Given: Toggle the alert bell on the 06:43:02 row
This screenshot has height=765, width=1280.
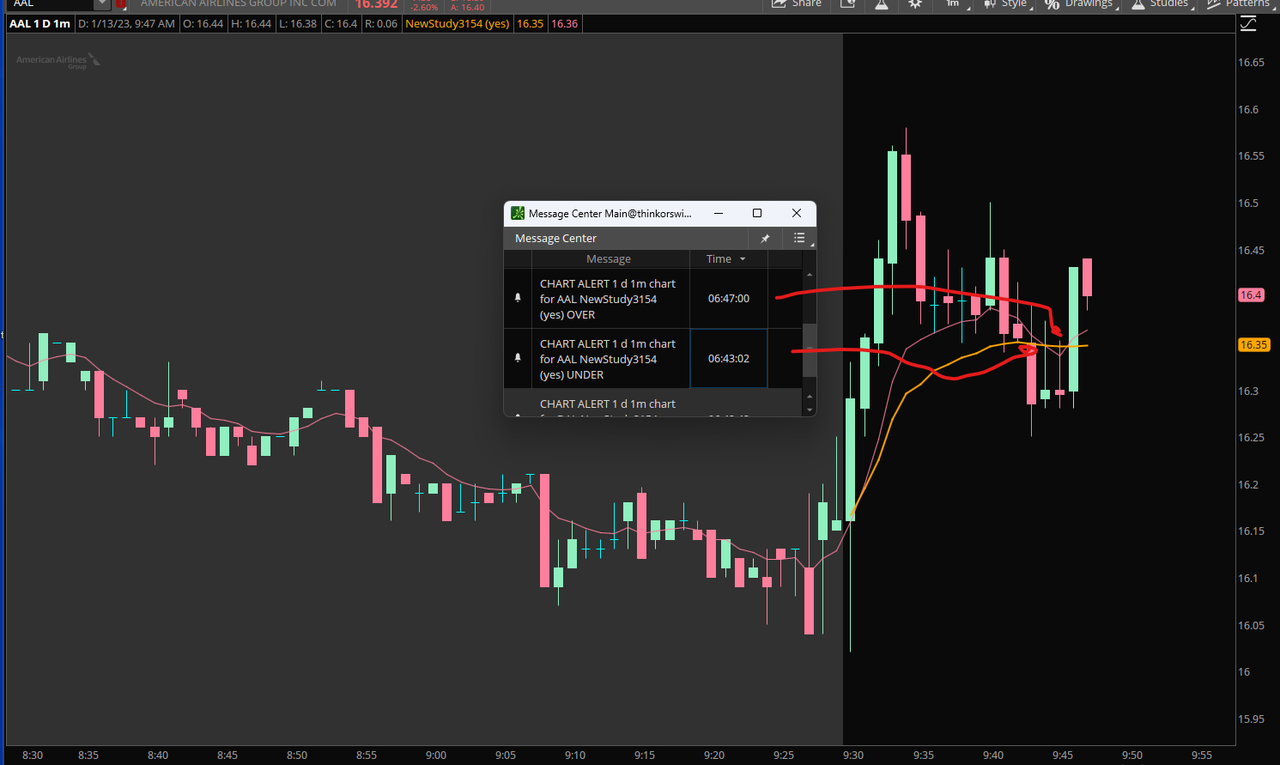Looking at the screenshot, I should point(517,358).
